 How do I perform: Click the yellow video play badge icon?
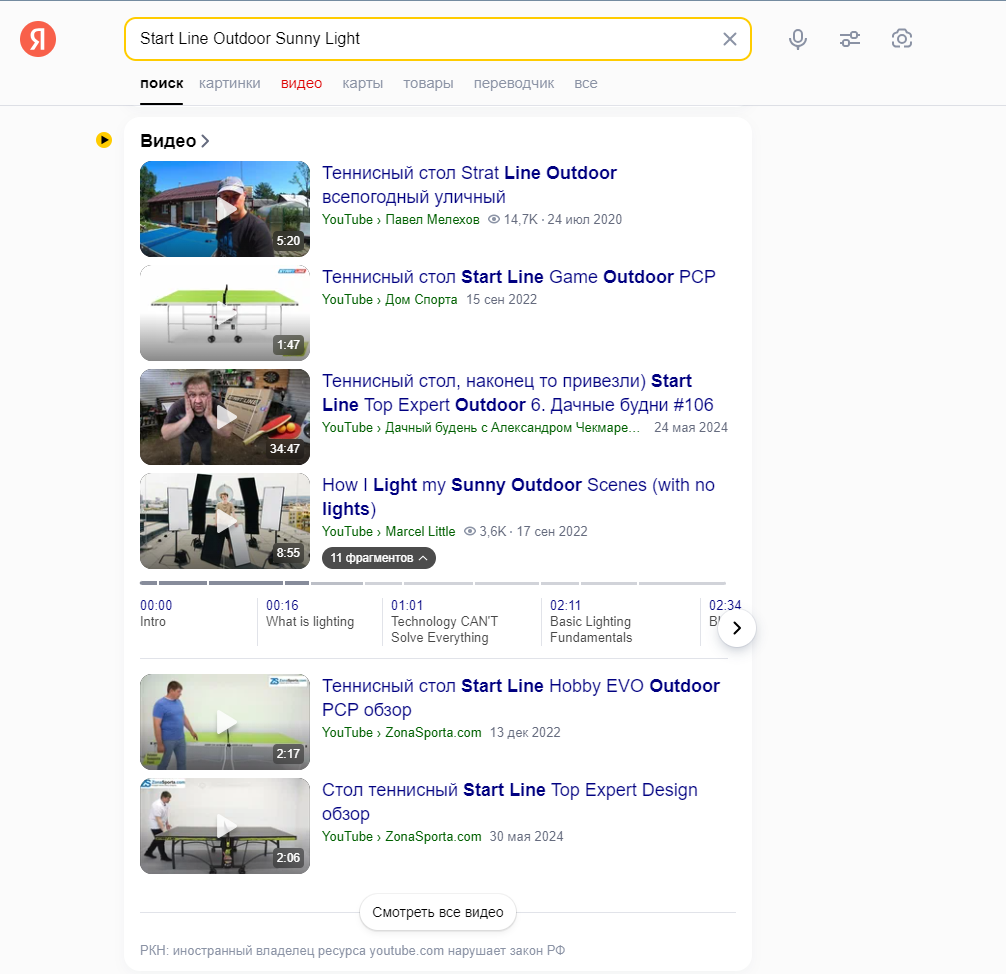pos(104,140)
